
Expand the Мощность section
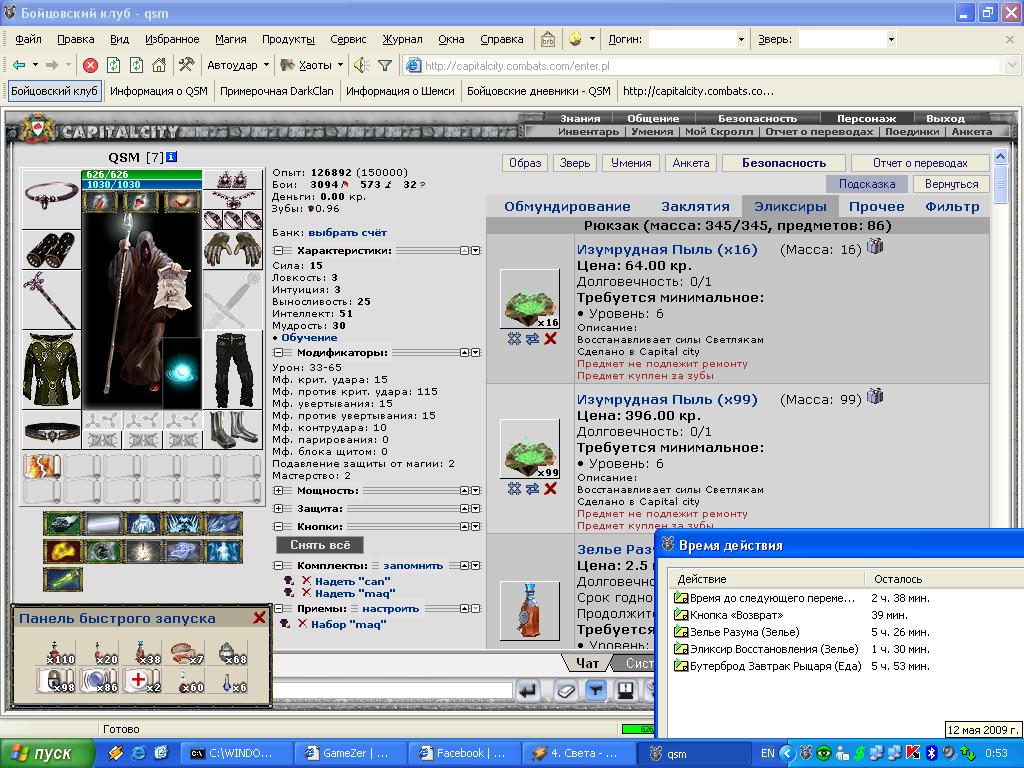(278, 490)
